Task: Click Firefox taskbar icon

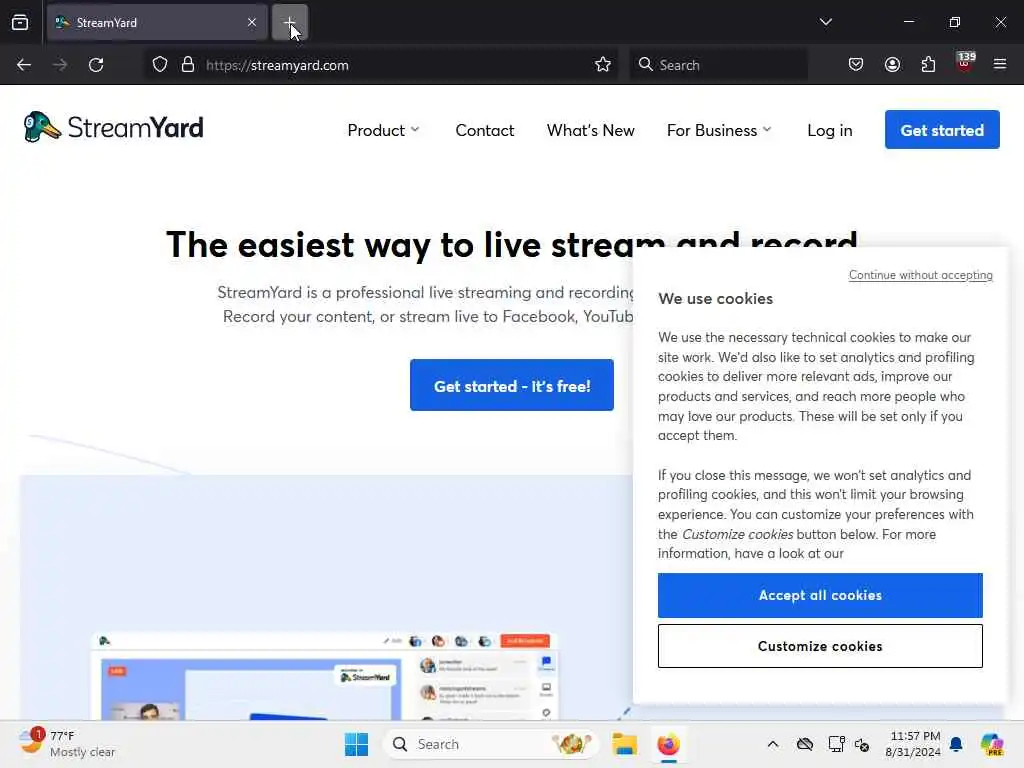Action: [x=668, y=744]
